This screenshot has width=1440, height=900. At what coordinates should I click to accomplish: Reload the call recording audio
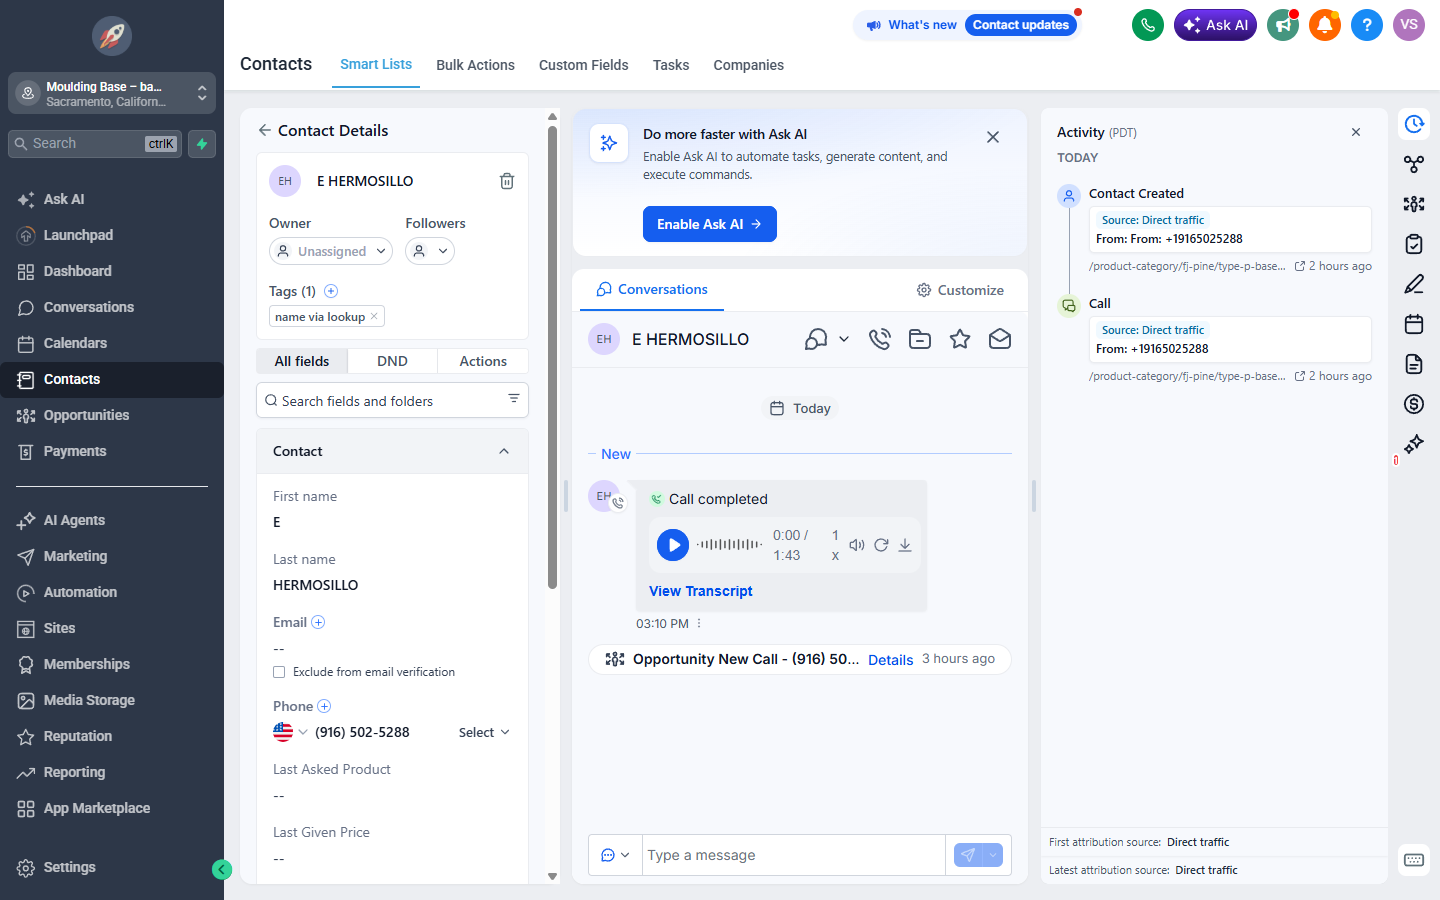point(881,545)
